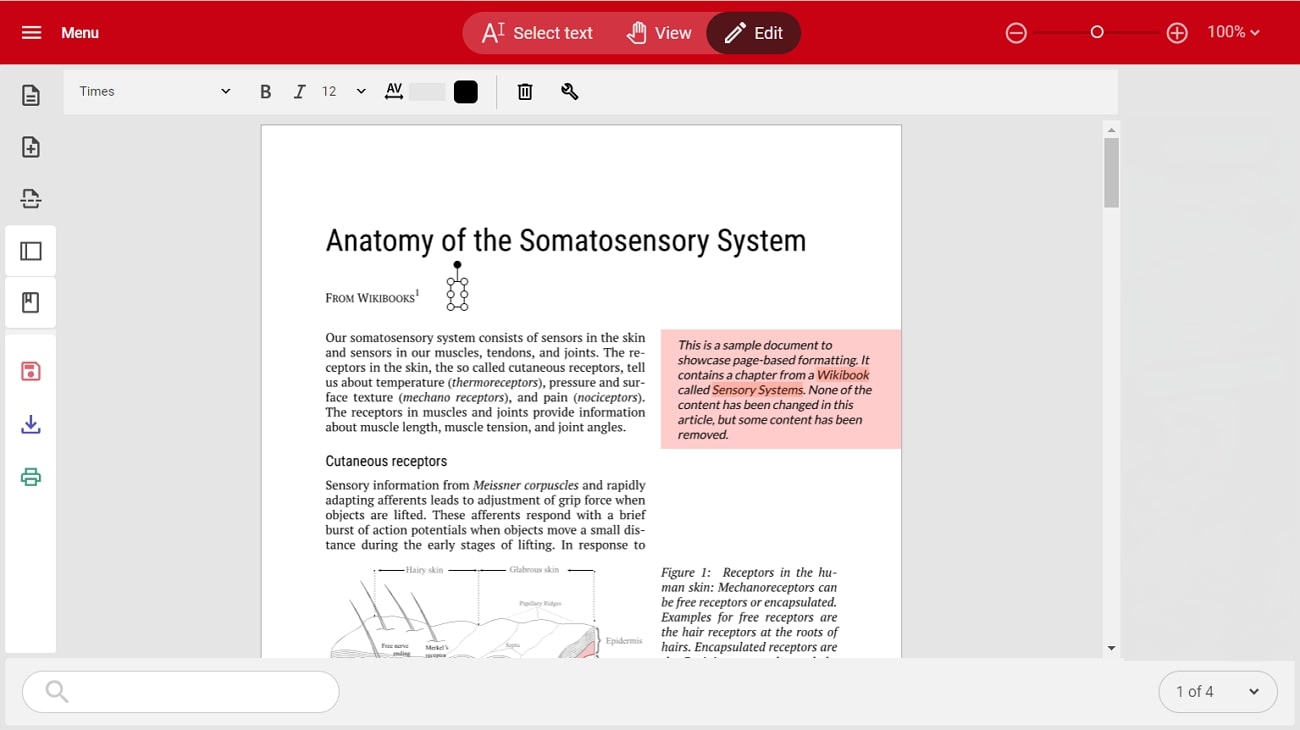
Task: Click the character spacing value field
Action: pyautogui.click(x=427, y=92)
